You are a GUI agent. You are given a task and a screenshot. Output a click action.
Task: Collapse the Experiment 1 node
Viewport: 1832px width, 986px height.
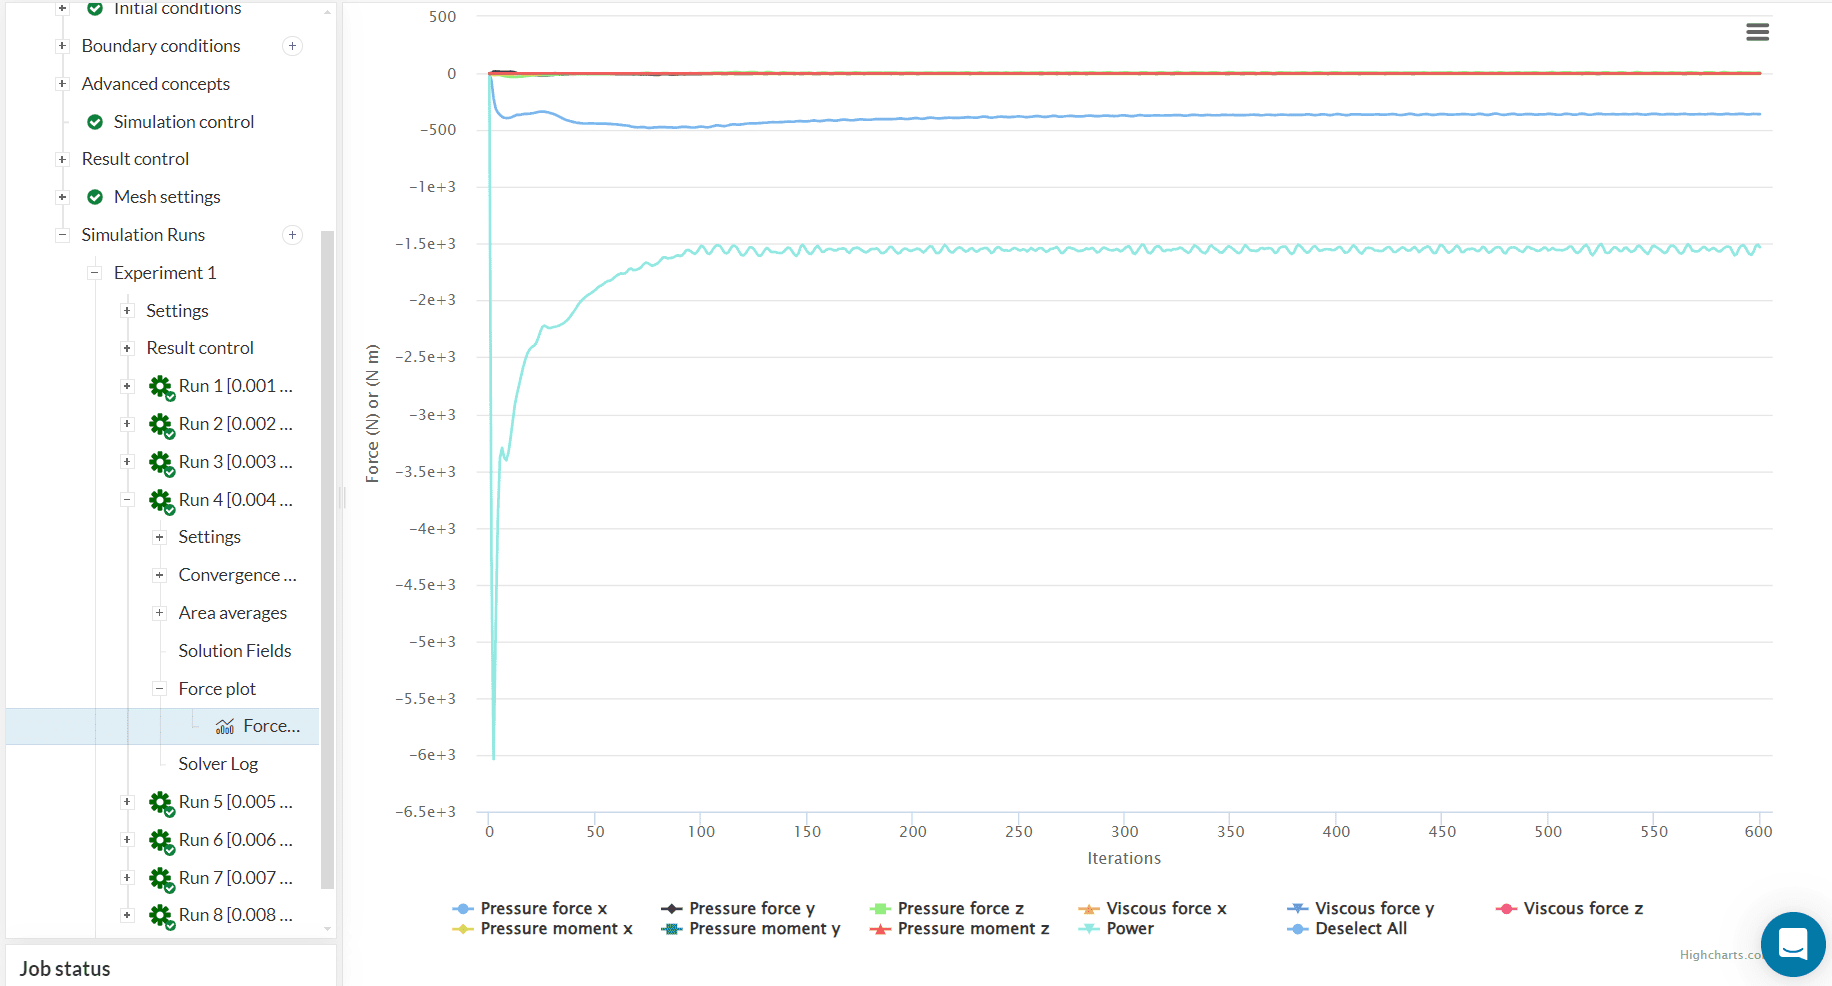pyautogui.click(x=95, y=273)
